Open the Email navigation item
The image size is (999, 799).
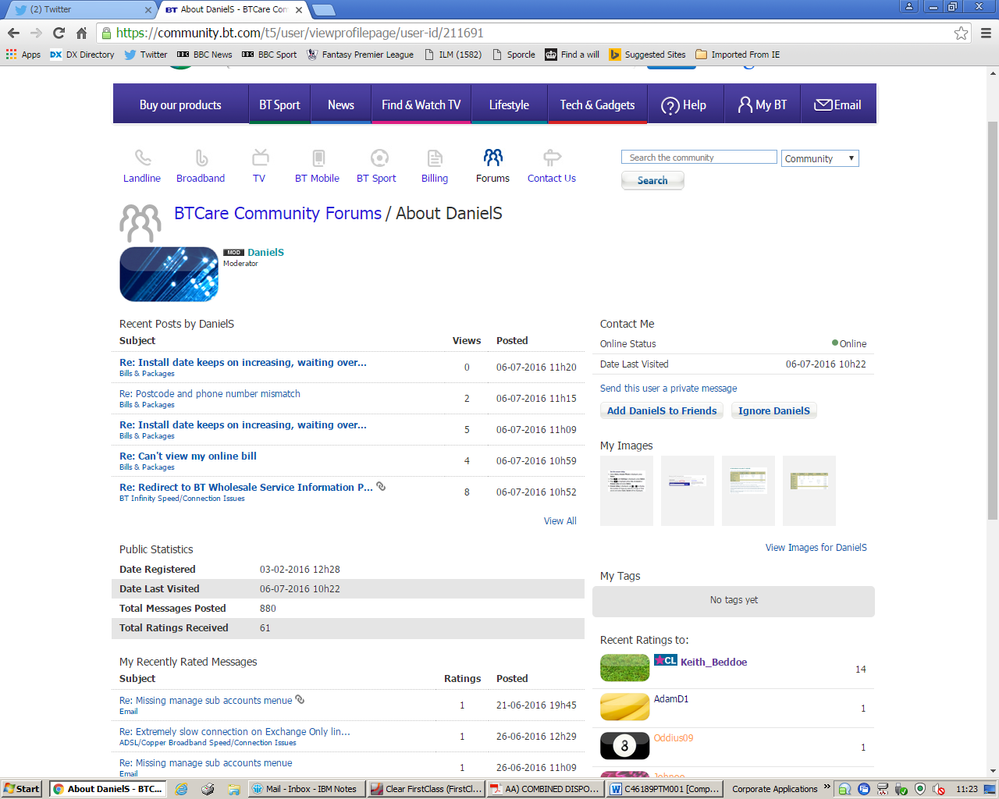pos(838,104)
